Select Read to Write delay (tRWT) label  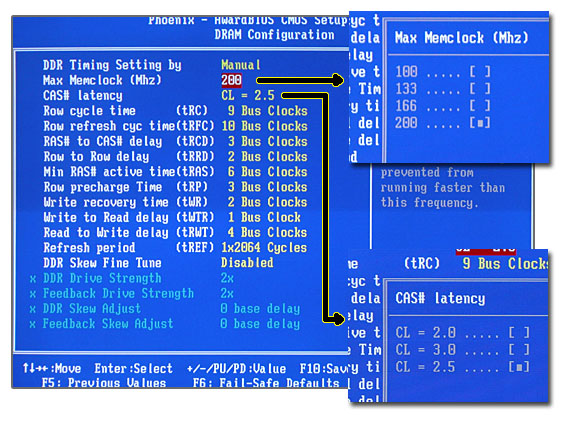(129, 233)
